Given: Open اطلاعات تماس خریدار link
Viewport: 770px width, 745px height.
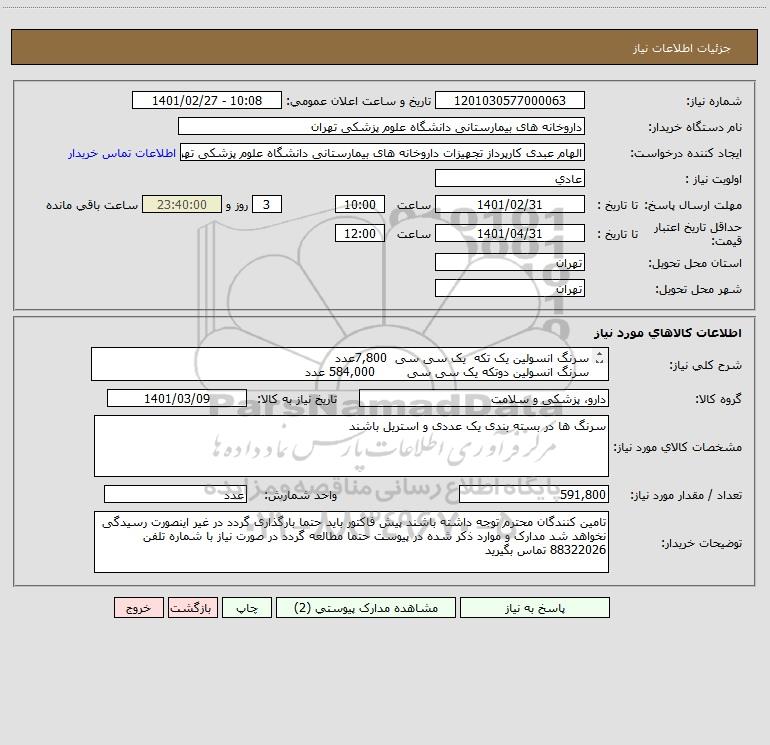Looking at the screenshot, I should pyautogui.click(x=122, y=153).
